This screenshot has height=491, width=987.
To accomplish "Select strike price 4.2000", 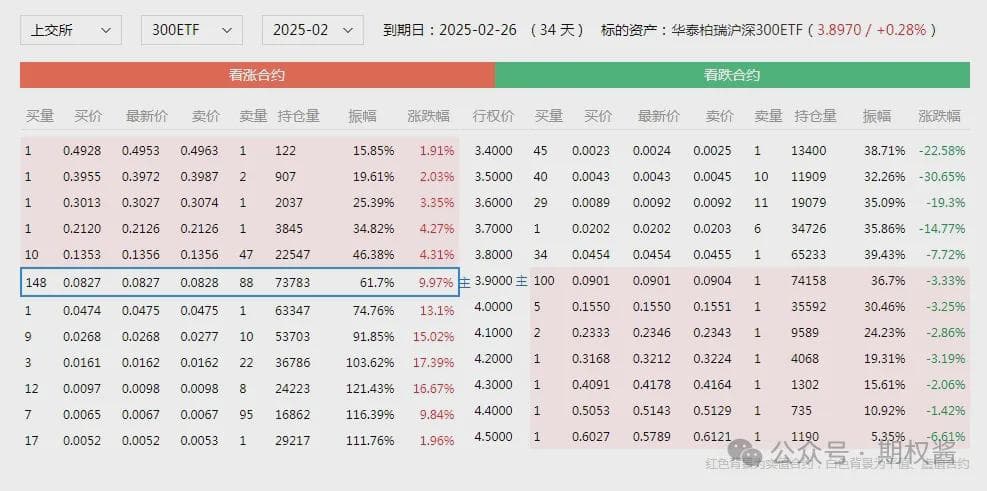I will coord(494,359).
